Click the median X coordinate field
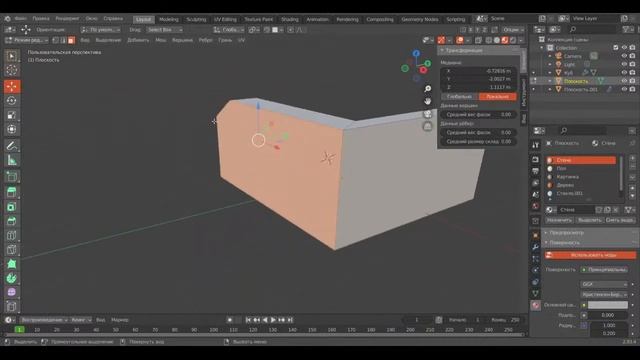 click(478, 71)
